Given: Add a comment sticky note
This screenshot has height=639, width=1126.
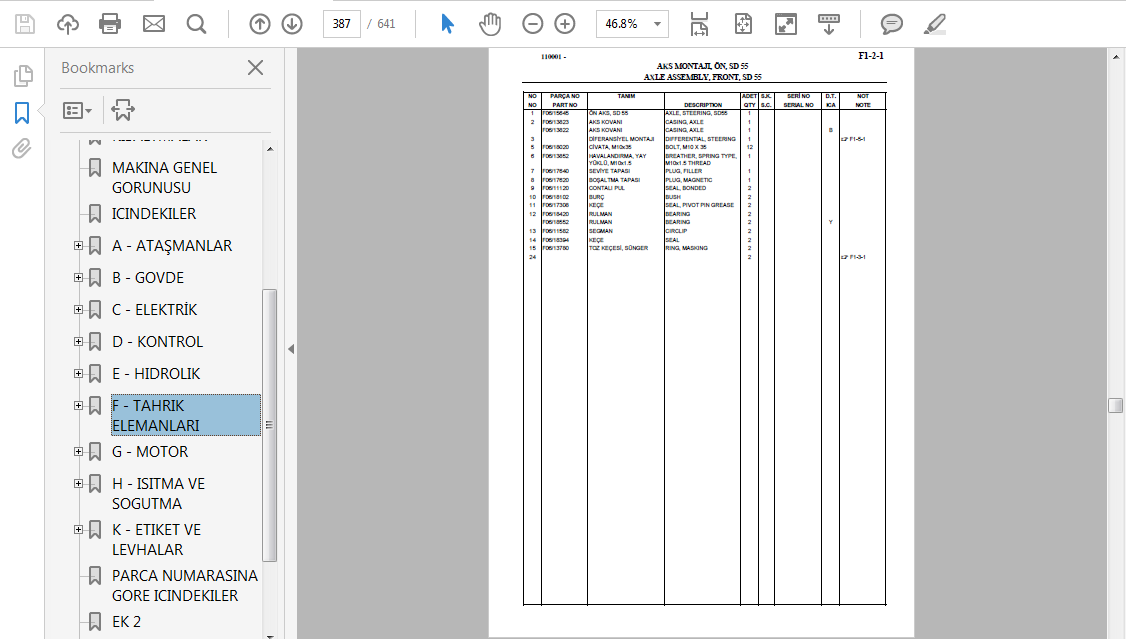Looking at the screenshot, I should coord(891,24).
